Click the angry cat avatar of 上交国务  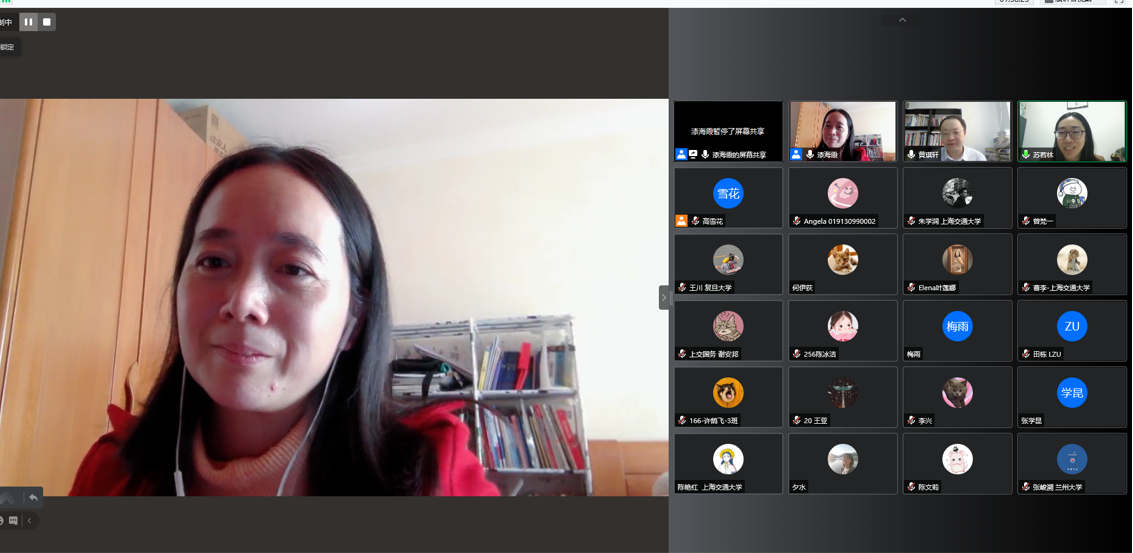[x=728, y=326]
